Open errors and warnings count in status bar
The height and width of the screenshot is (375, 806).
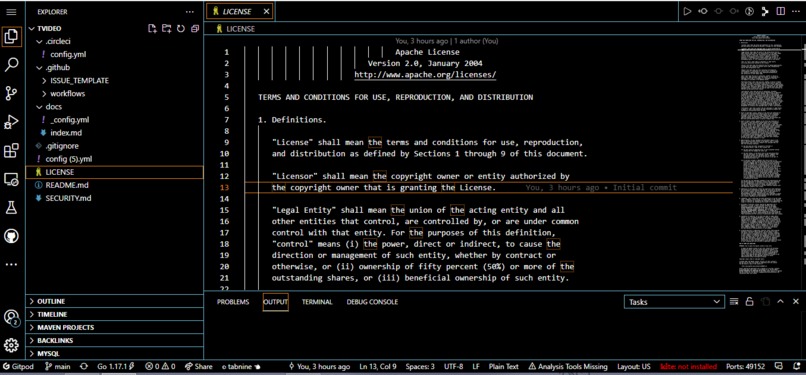point(160,367)
